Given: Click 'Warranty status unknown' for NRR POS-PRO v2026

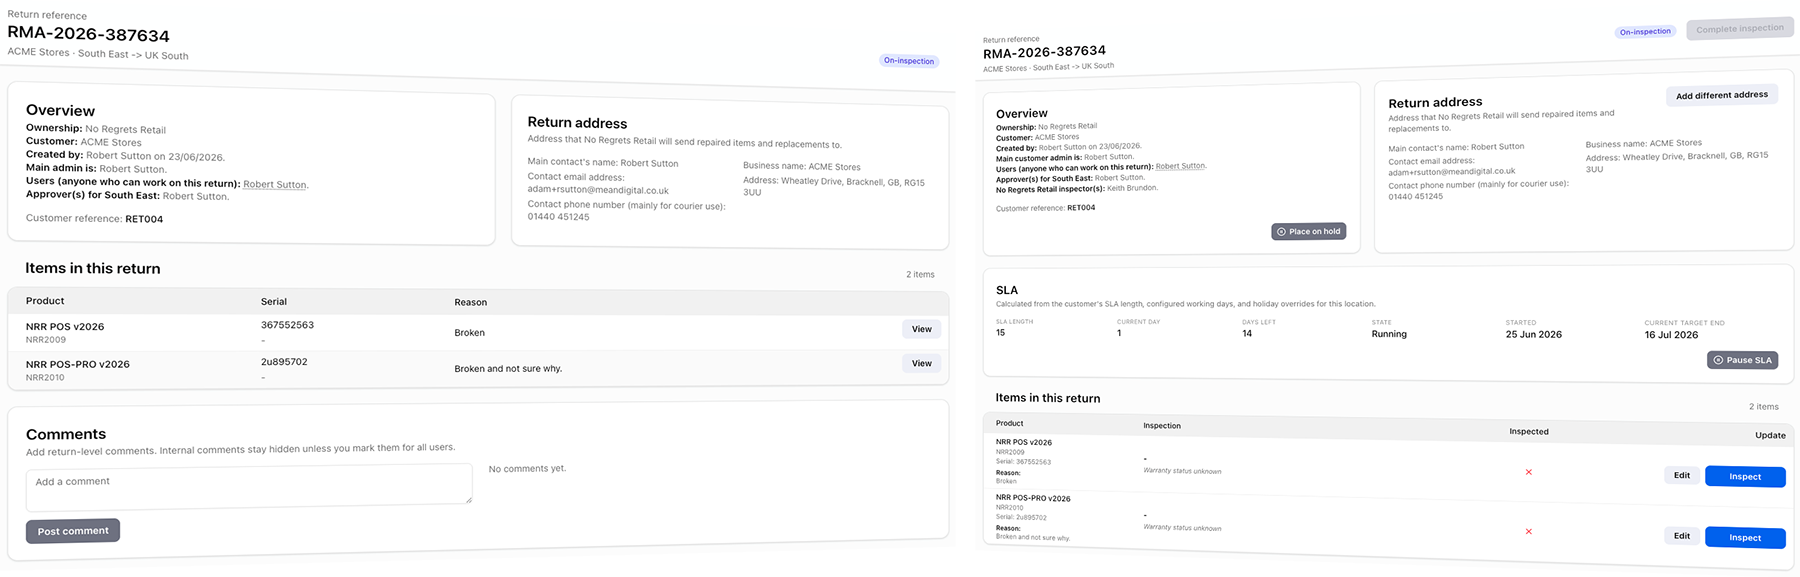Looking at the screenshot, I should (x=1182, y=528).
